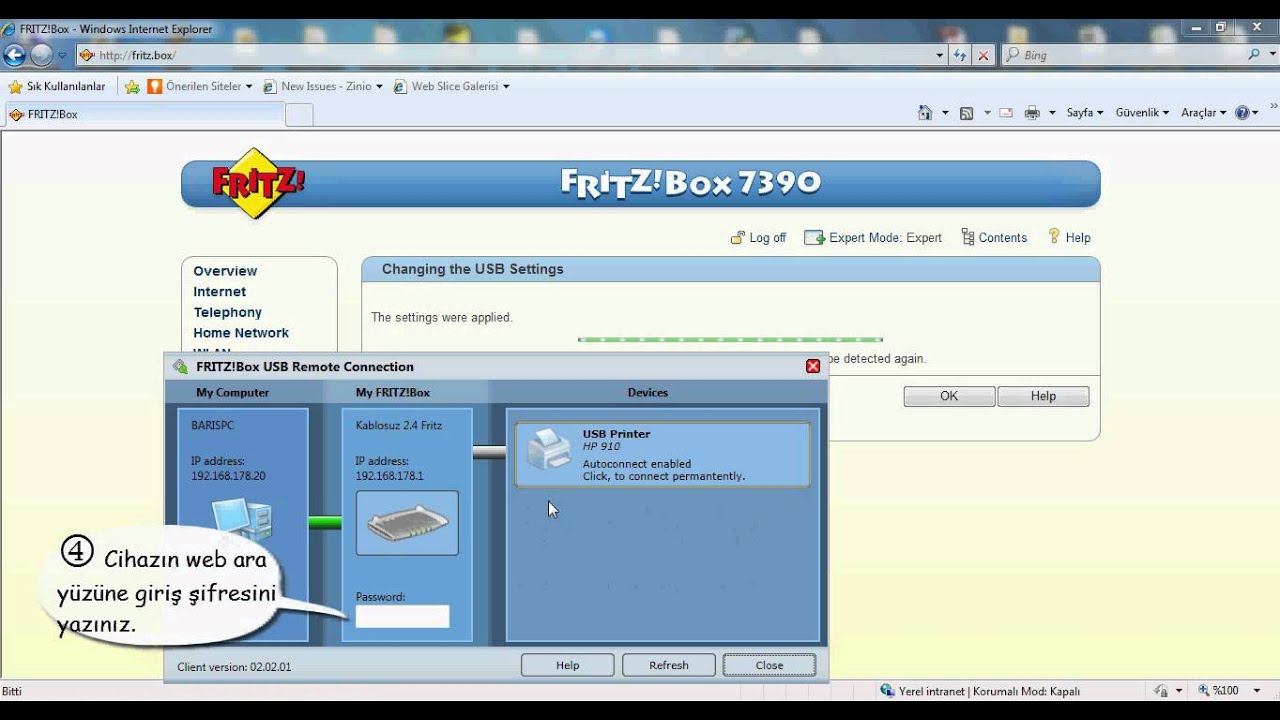
Task: Open Web Slice Galerisi dropdown
Action: click(452, 87)
